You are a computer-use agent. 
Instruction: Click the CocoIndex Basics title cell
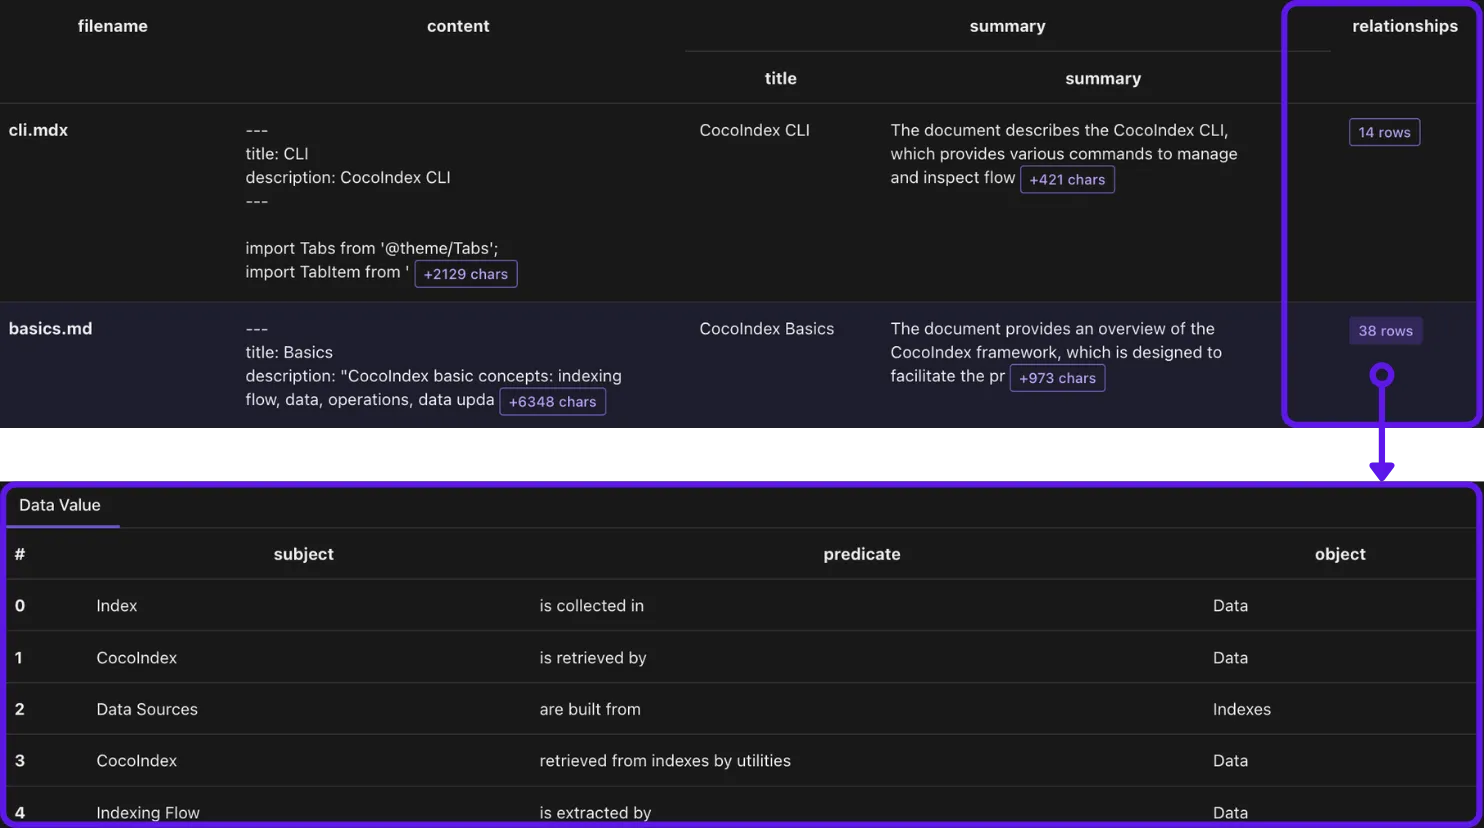click(766, 329)
